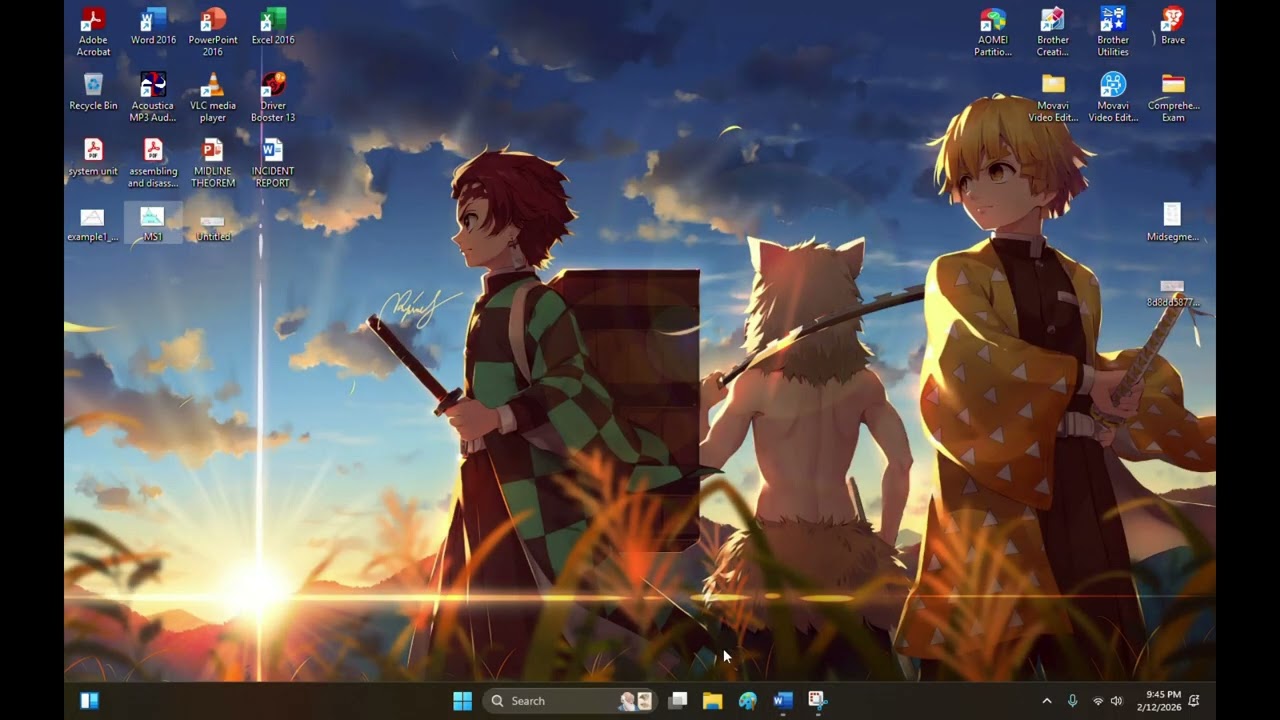Open the clock showing 9:45 PM
The width and height of the screenshot is (1280, 720).
(1162, 701)
